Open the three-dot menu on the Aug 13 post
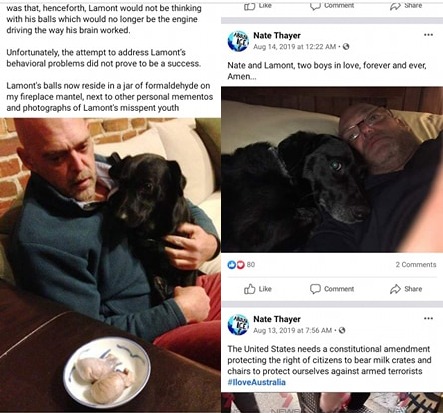 click(x=428, y=318)
